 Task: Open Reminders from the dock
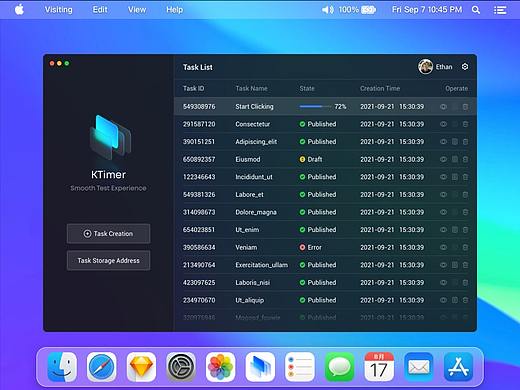coord(300,367)
